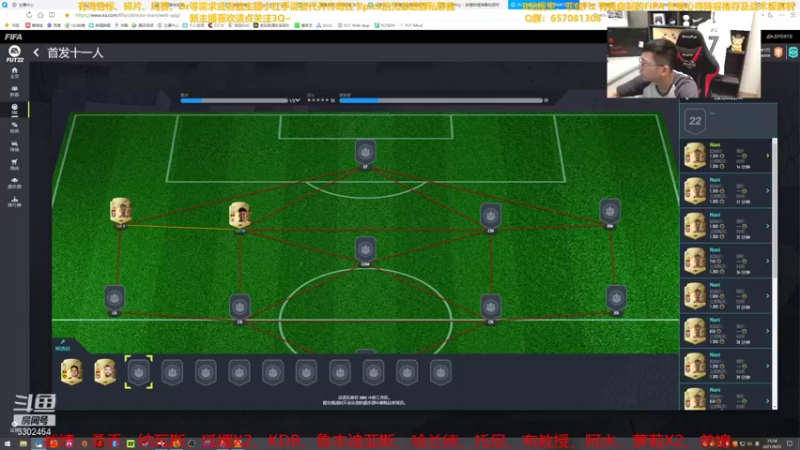Viewport: 800px width, 450px height.
Task: Open the FUT Web App bookmark
Action: [354, 25]
